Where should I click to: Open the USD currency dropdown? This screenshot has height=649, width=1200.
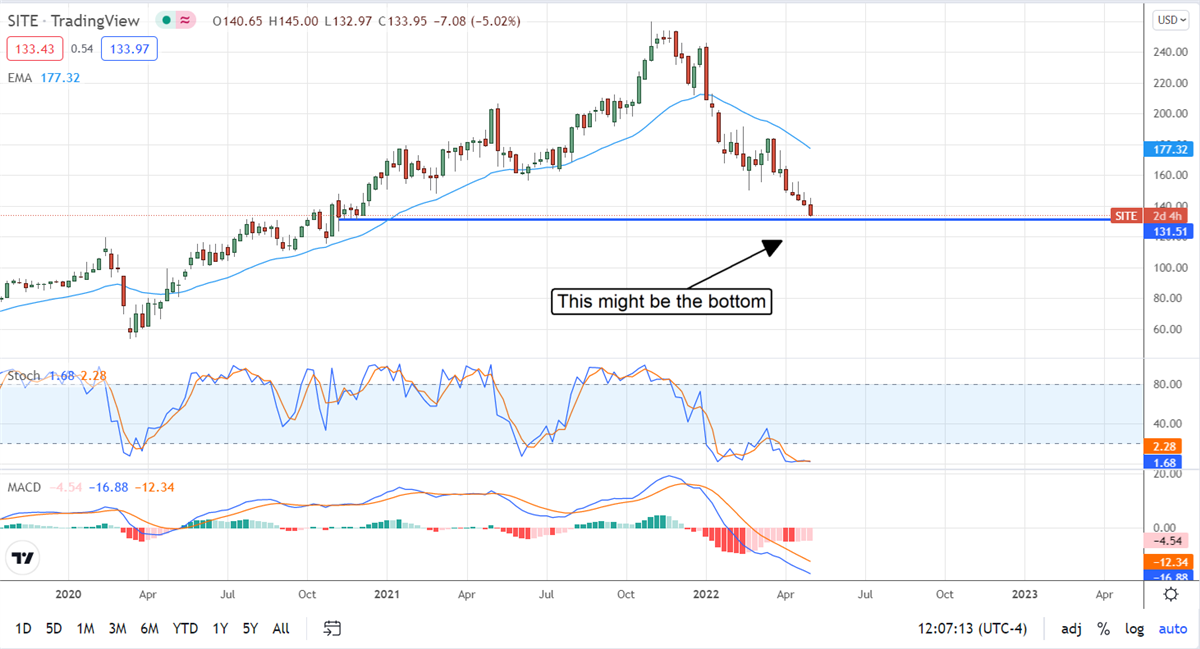[x=1171, y=19]
